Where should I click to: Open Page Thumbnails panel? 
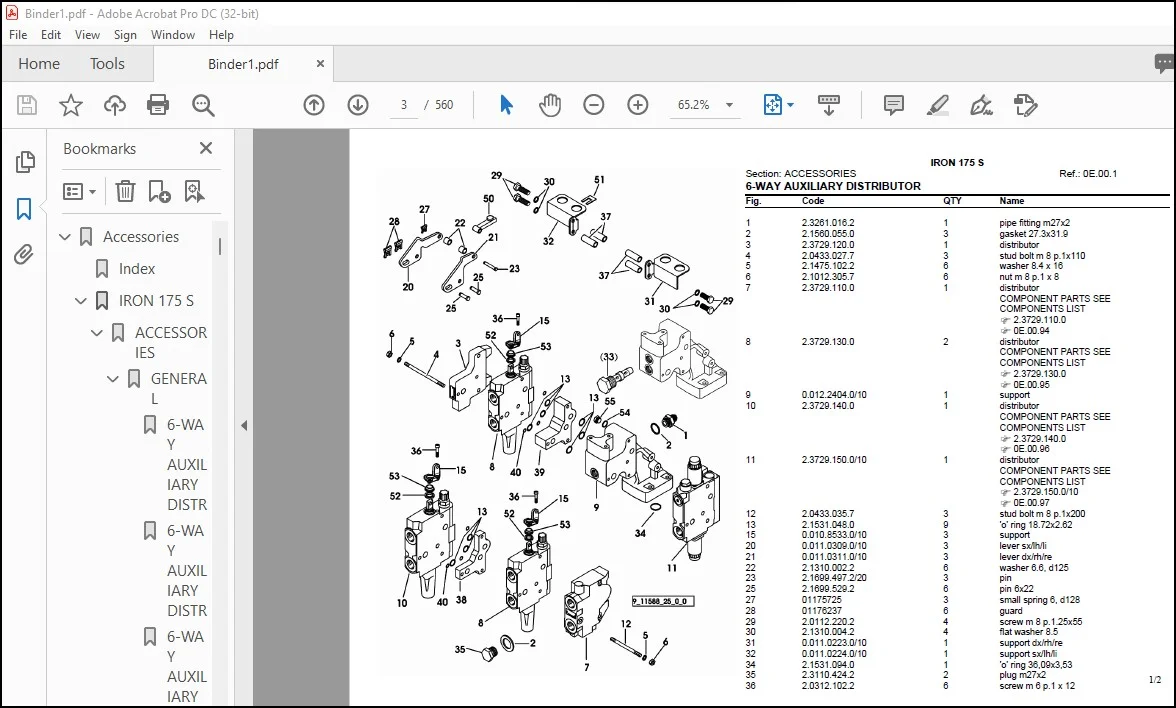pyautogui.click(x=25, y=161)
